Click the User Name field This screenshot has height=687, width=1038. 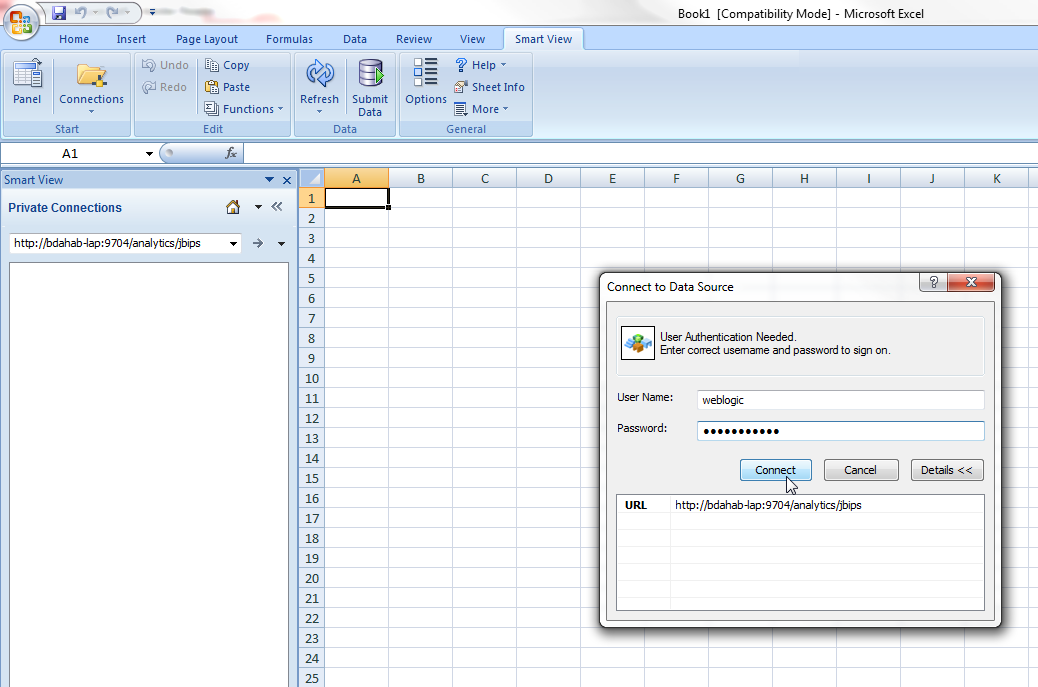click(840, 400)
